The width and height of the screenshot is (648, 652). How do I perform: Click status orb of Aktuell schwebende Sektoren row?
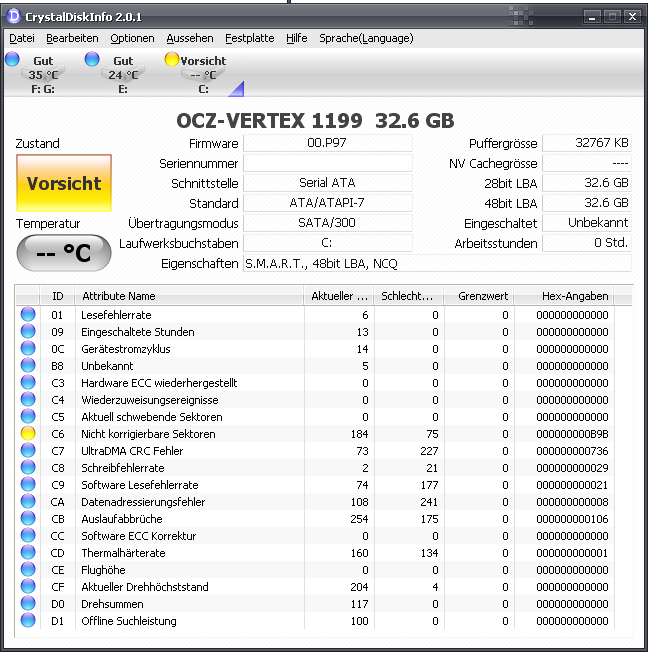[28, 416]
